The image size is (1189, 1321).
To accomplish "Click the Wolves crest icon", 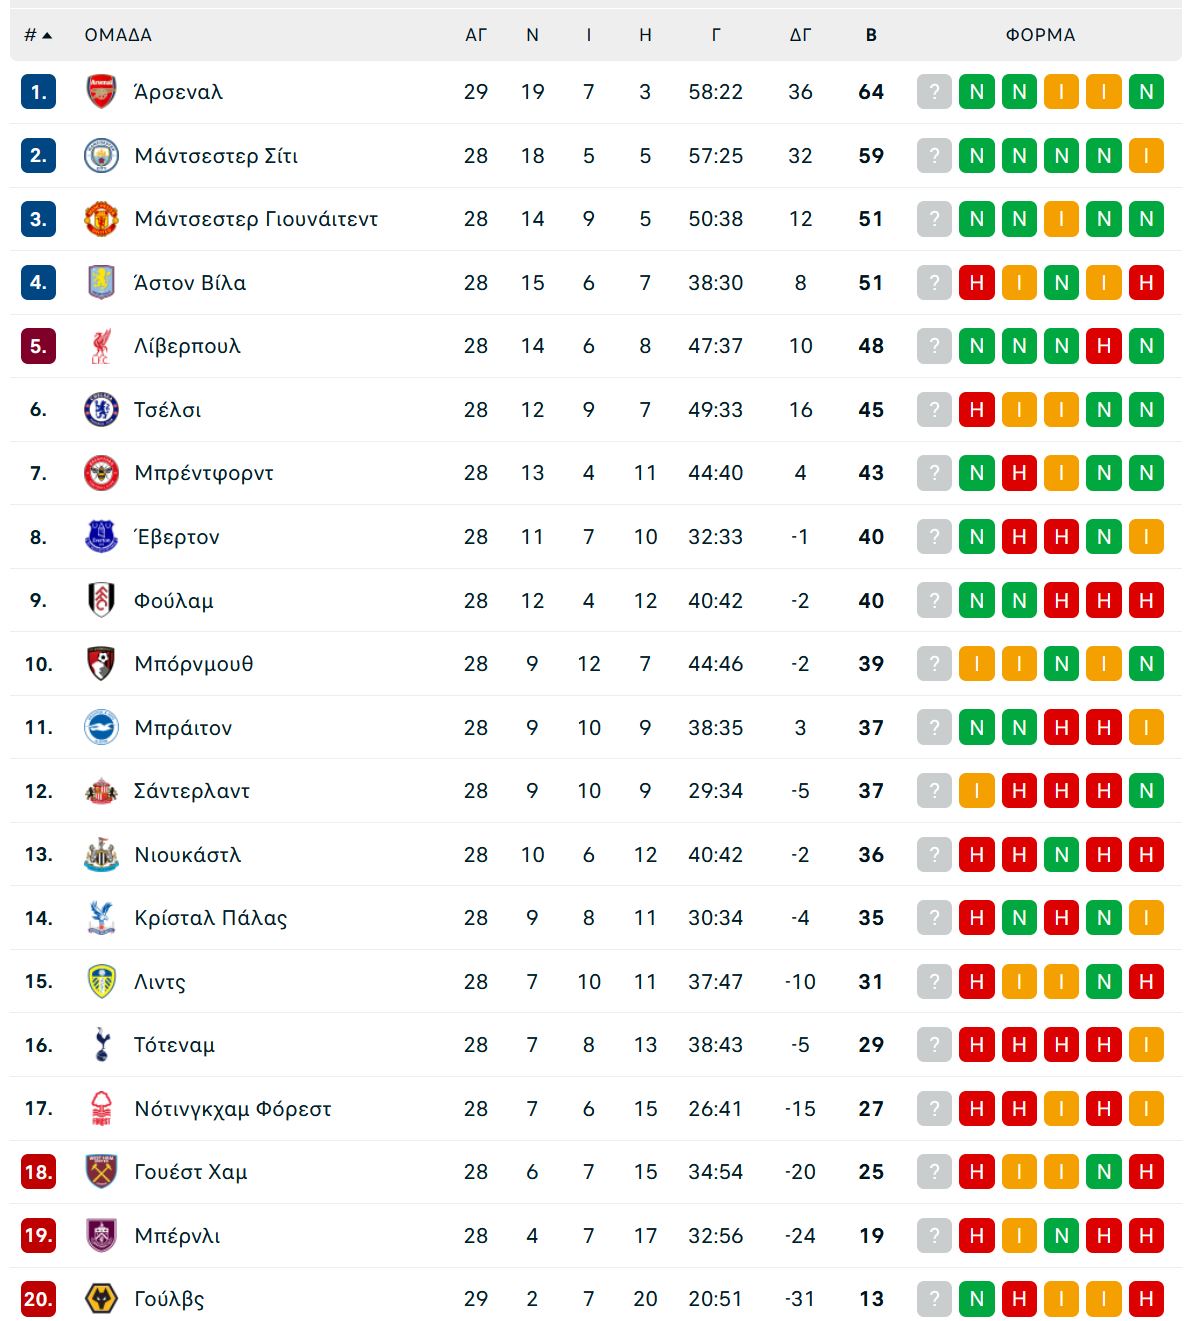I will pos(101,1299).
